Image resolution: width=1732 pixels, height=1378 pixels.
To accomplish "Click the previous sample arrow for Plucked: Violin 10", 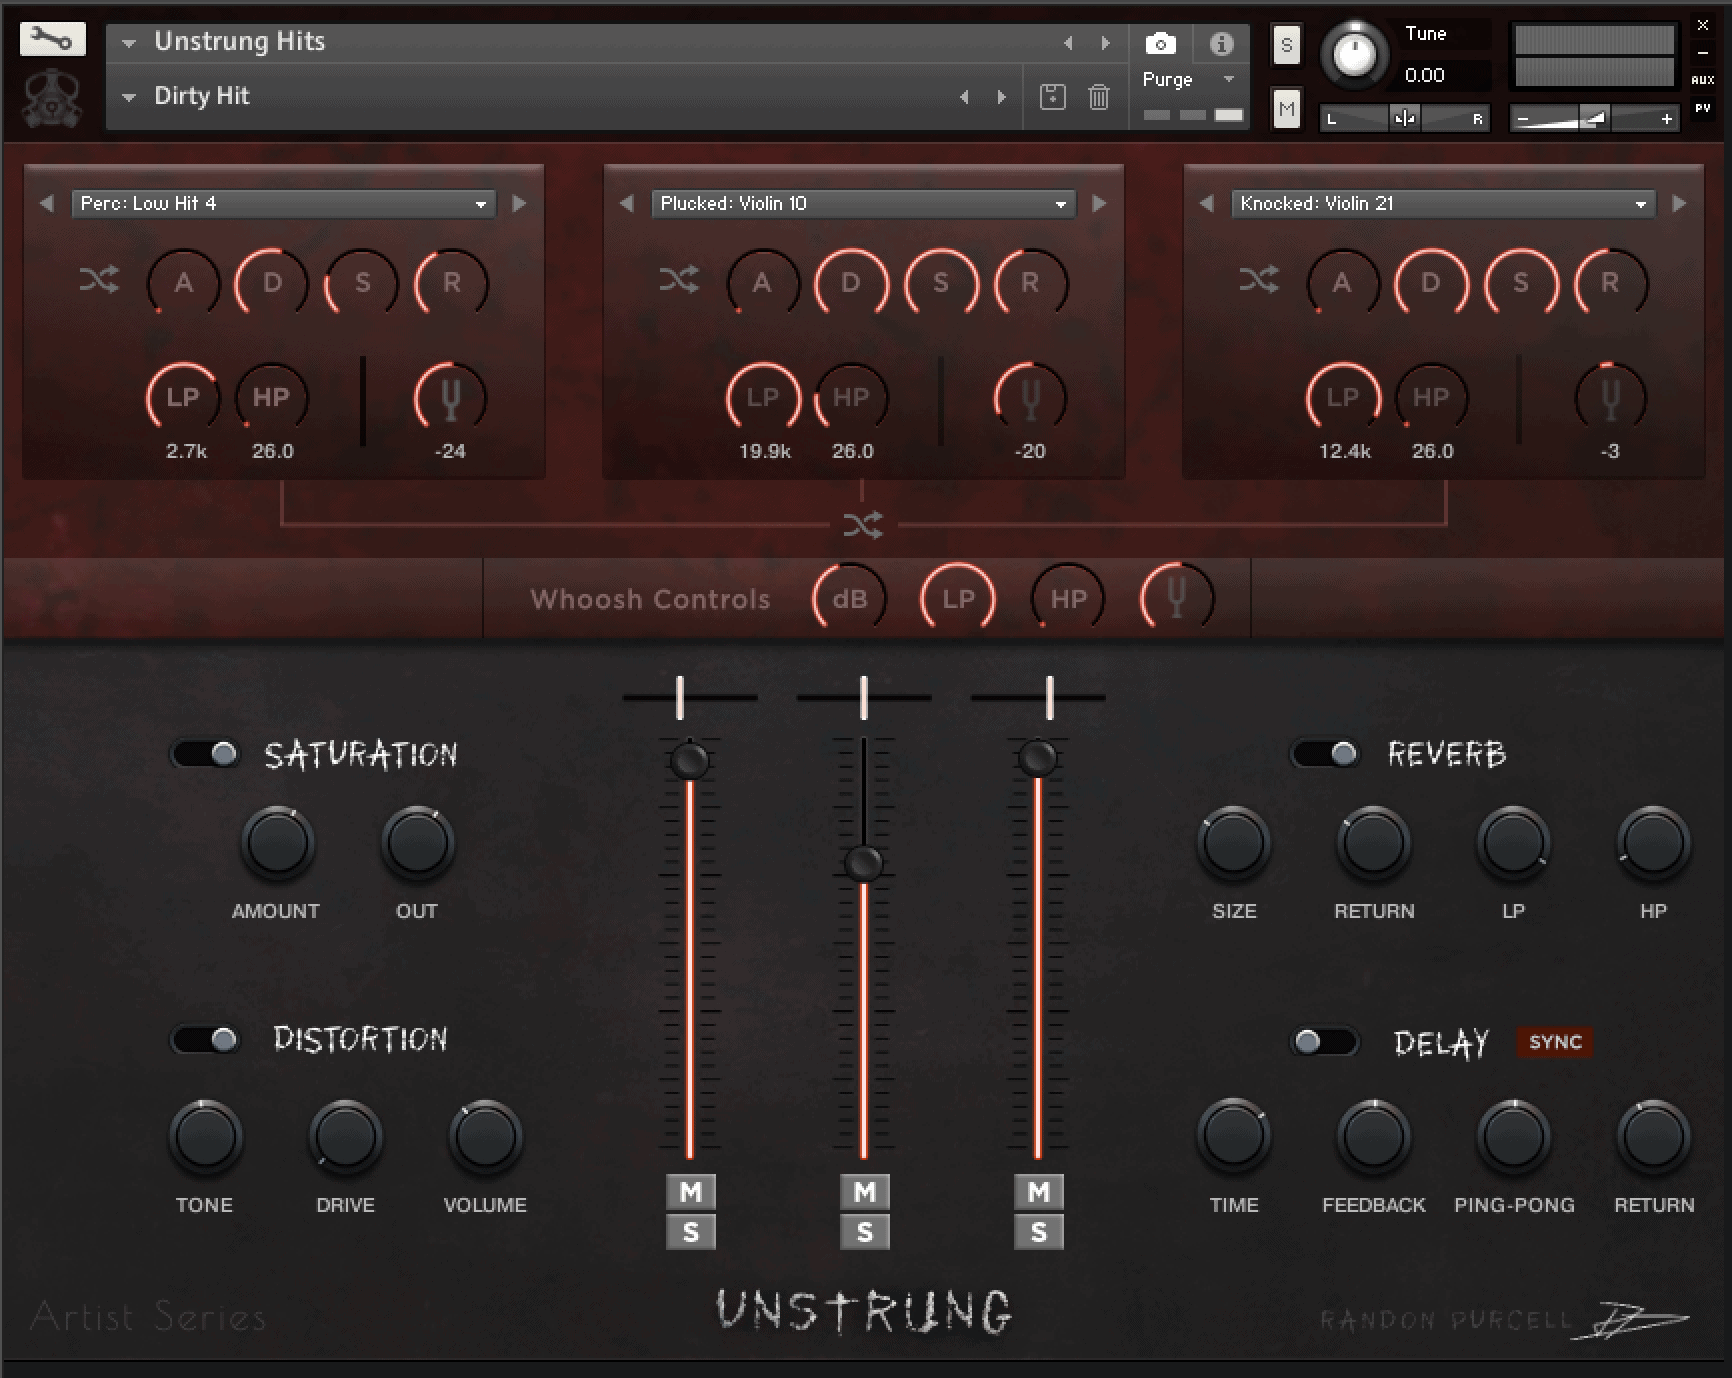I will (627, 203).
